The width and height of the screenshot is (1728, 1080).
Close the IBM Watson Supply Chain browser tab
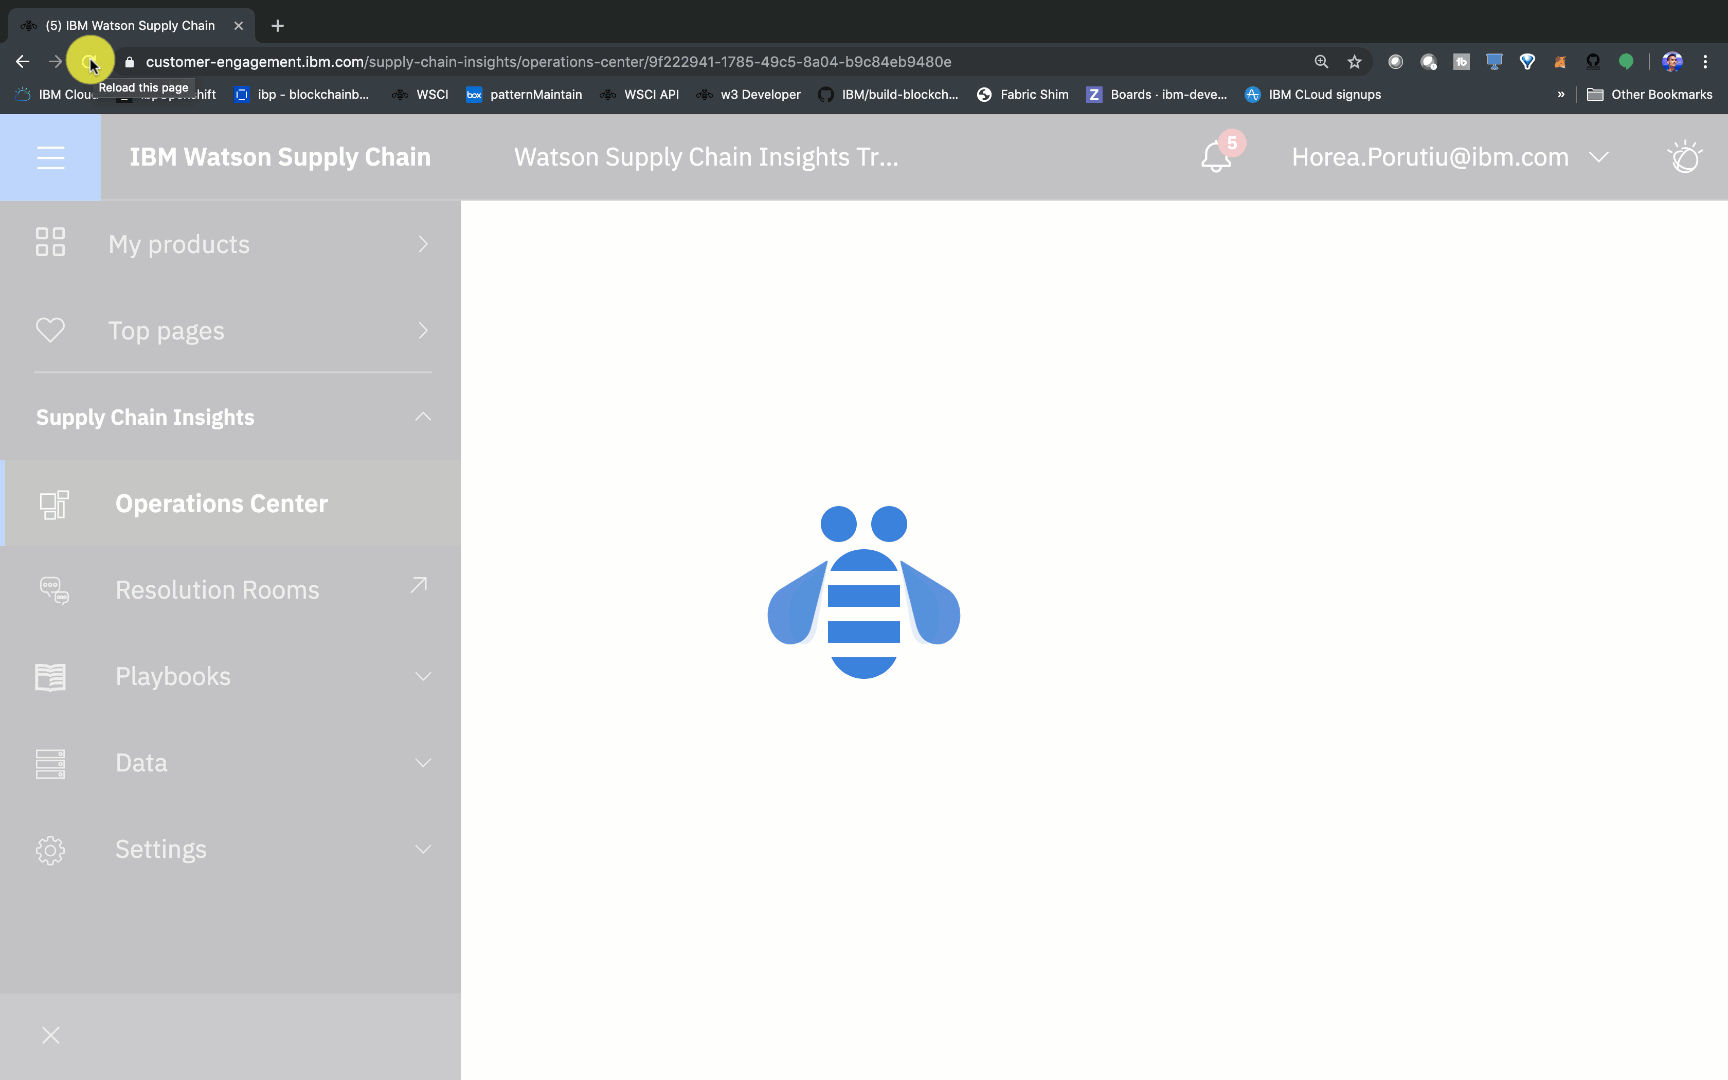coord(238,26)
